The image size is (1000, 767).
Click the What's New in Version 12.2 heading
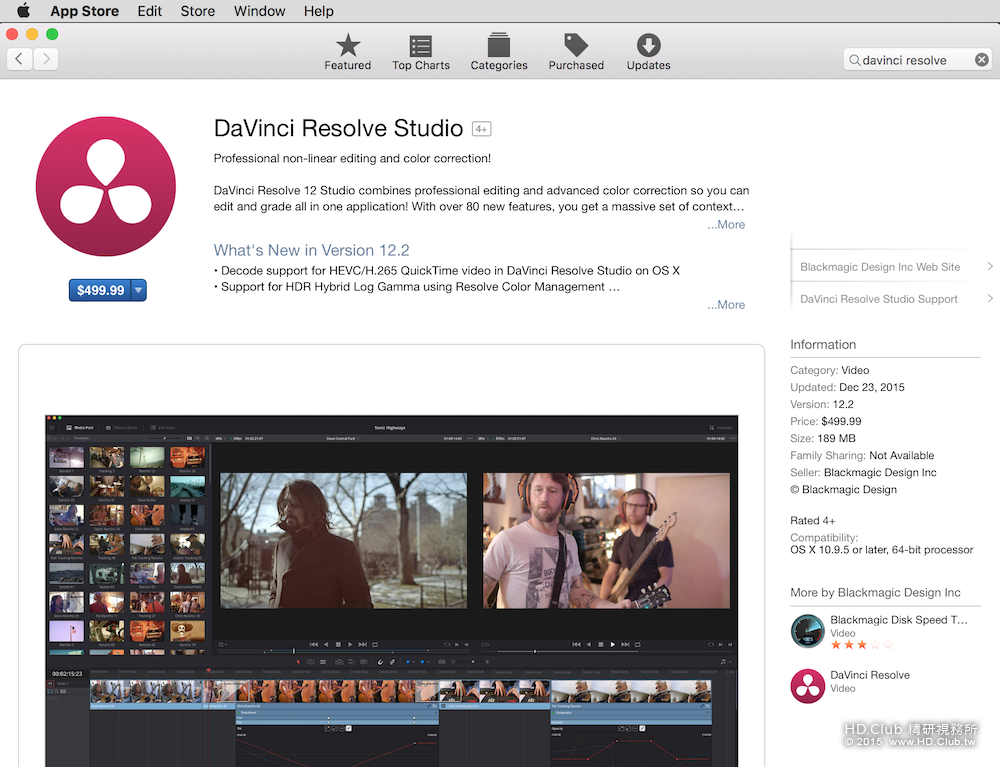tap(311, 250)
